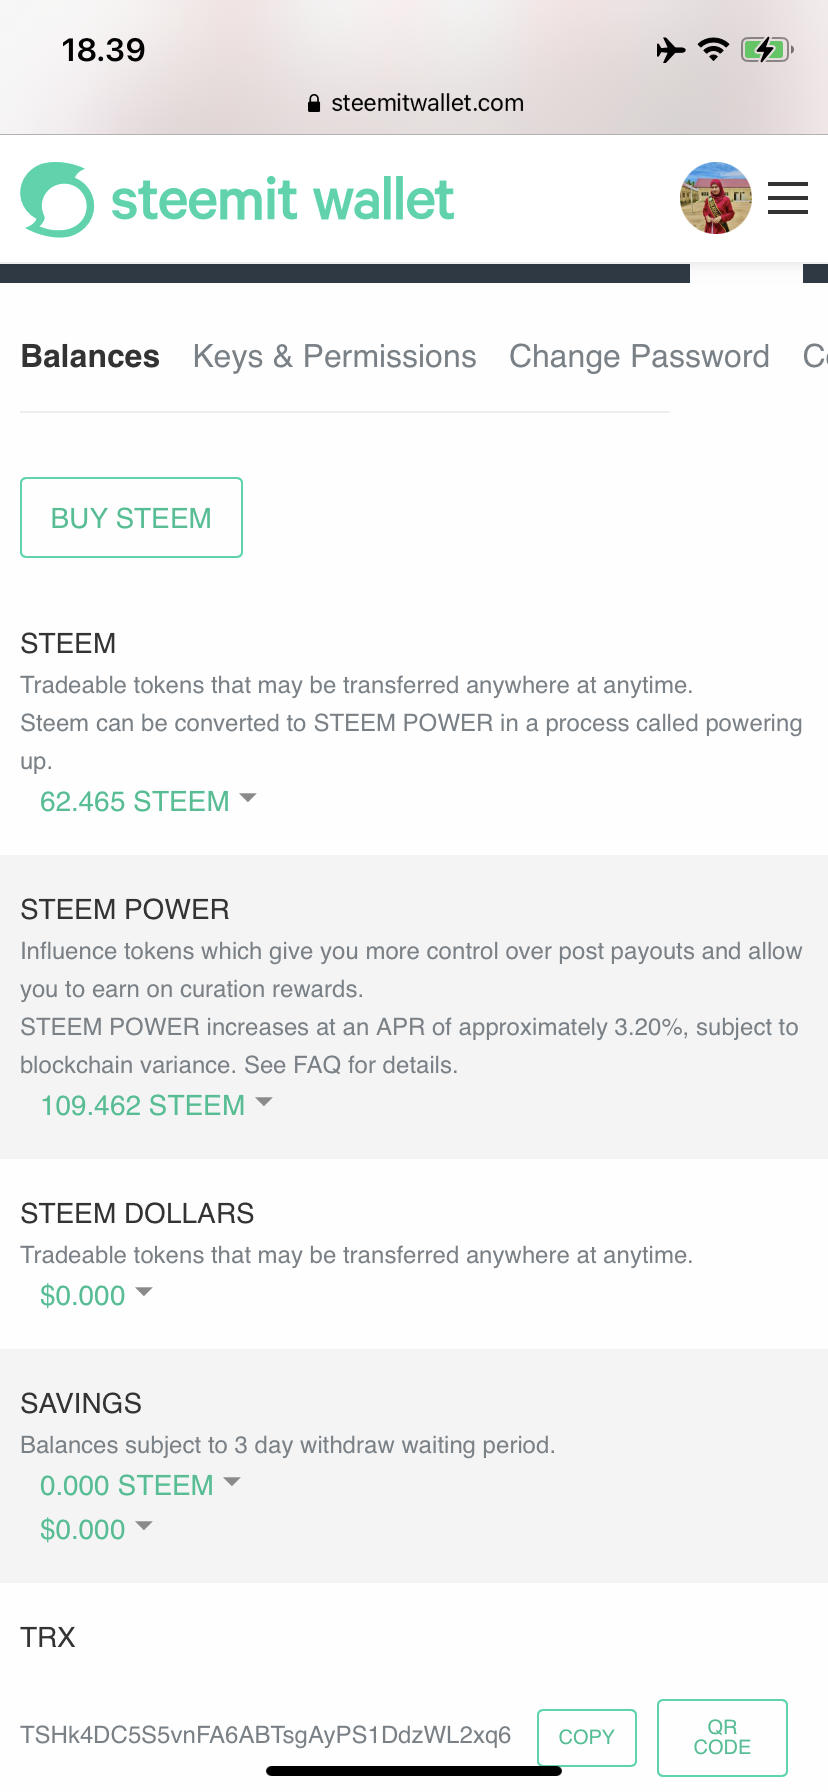Image resolution: width=828 pixels, height=1792 pixels.
Task: Open the hamburger menu icon
Action: point(787,198)
